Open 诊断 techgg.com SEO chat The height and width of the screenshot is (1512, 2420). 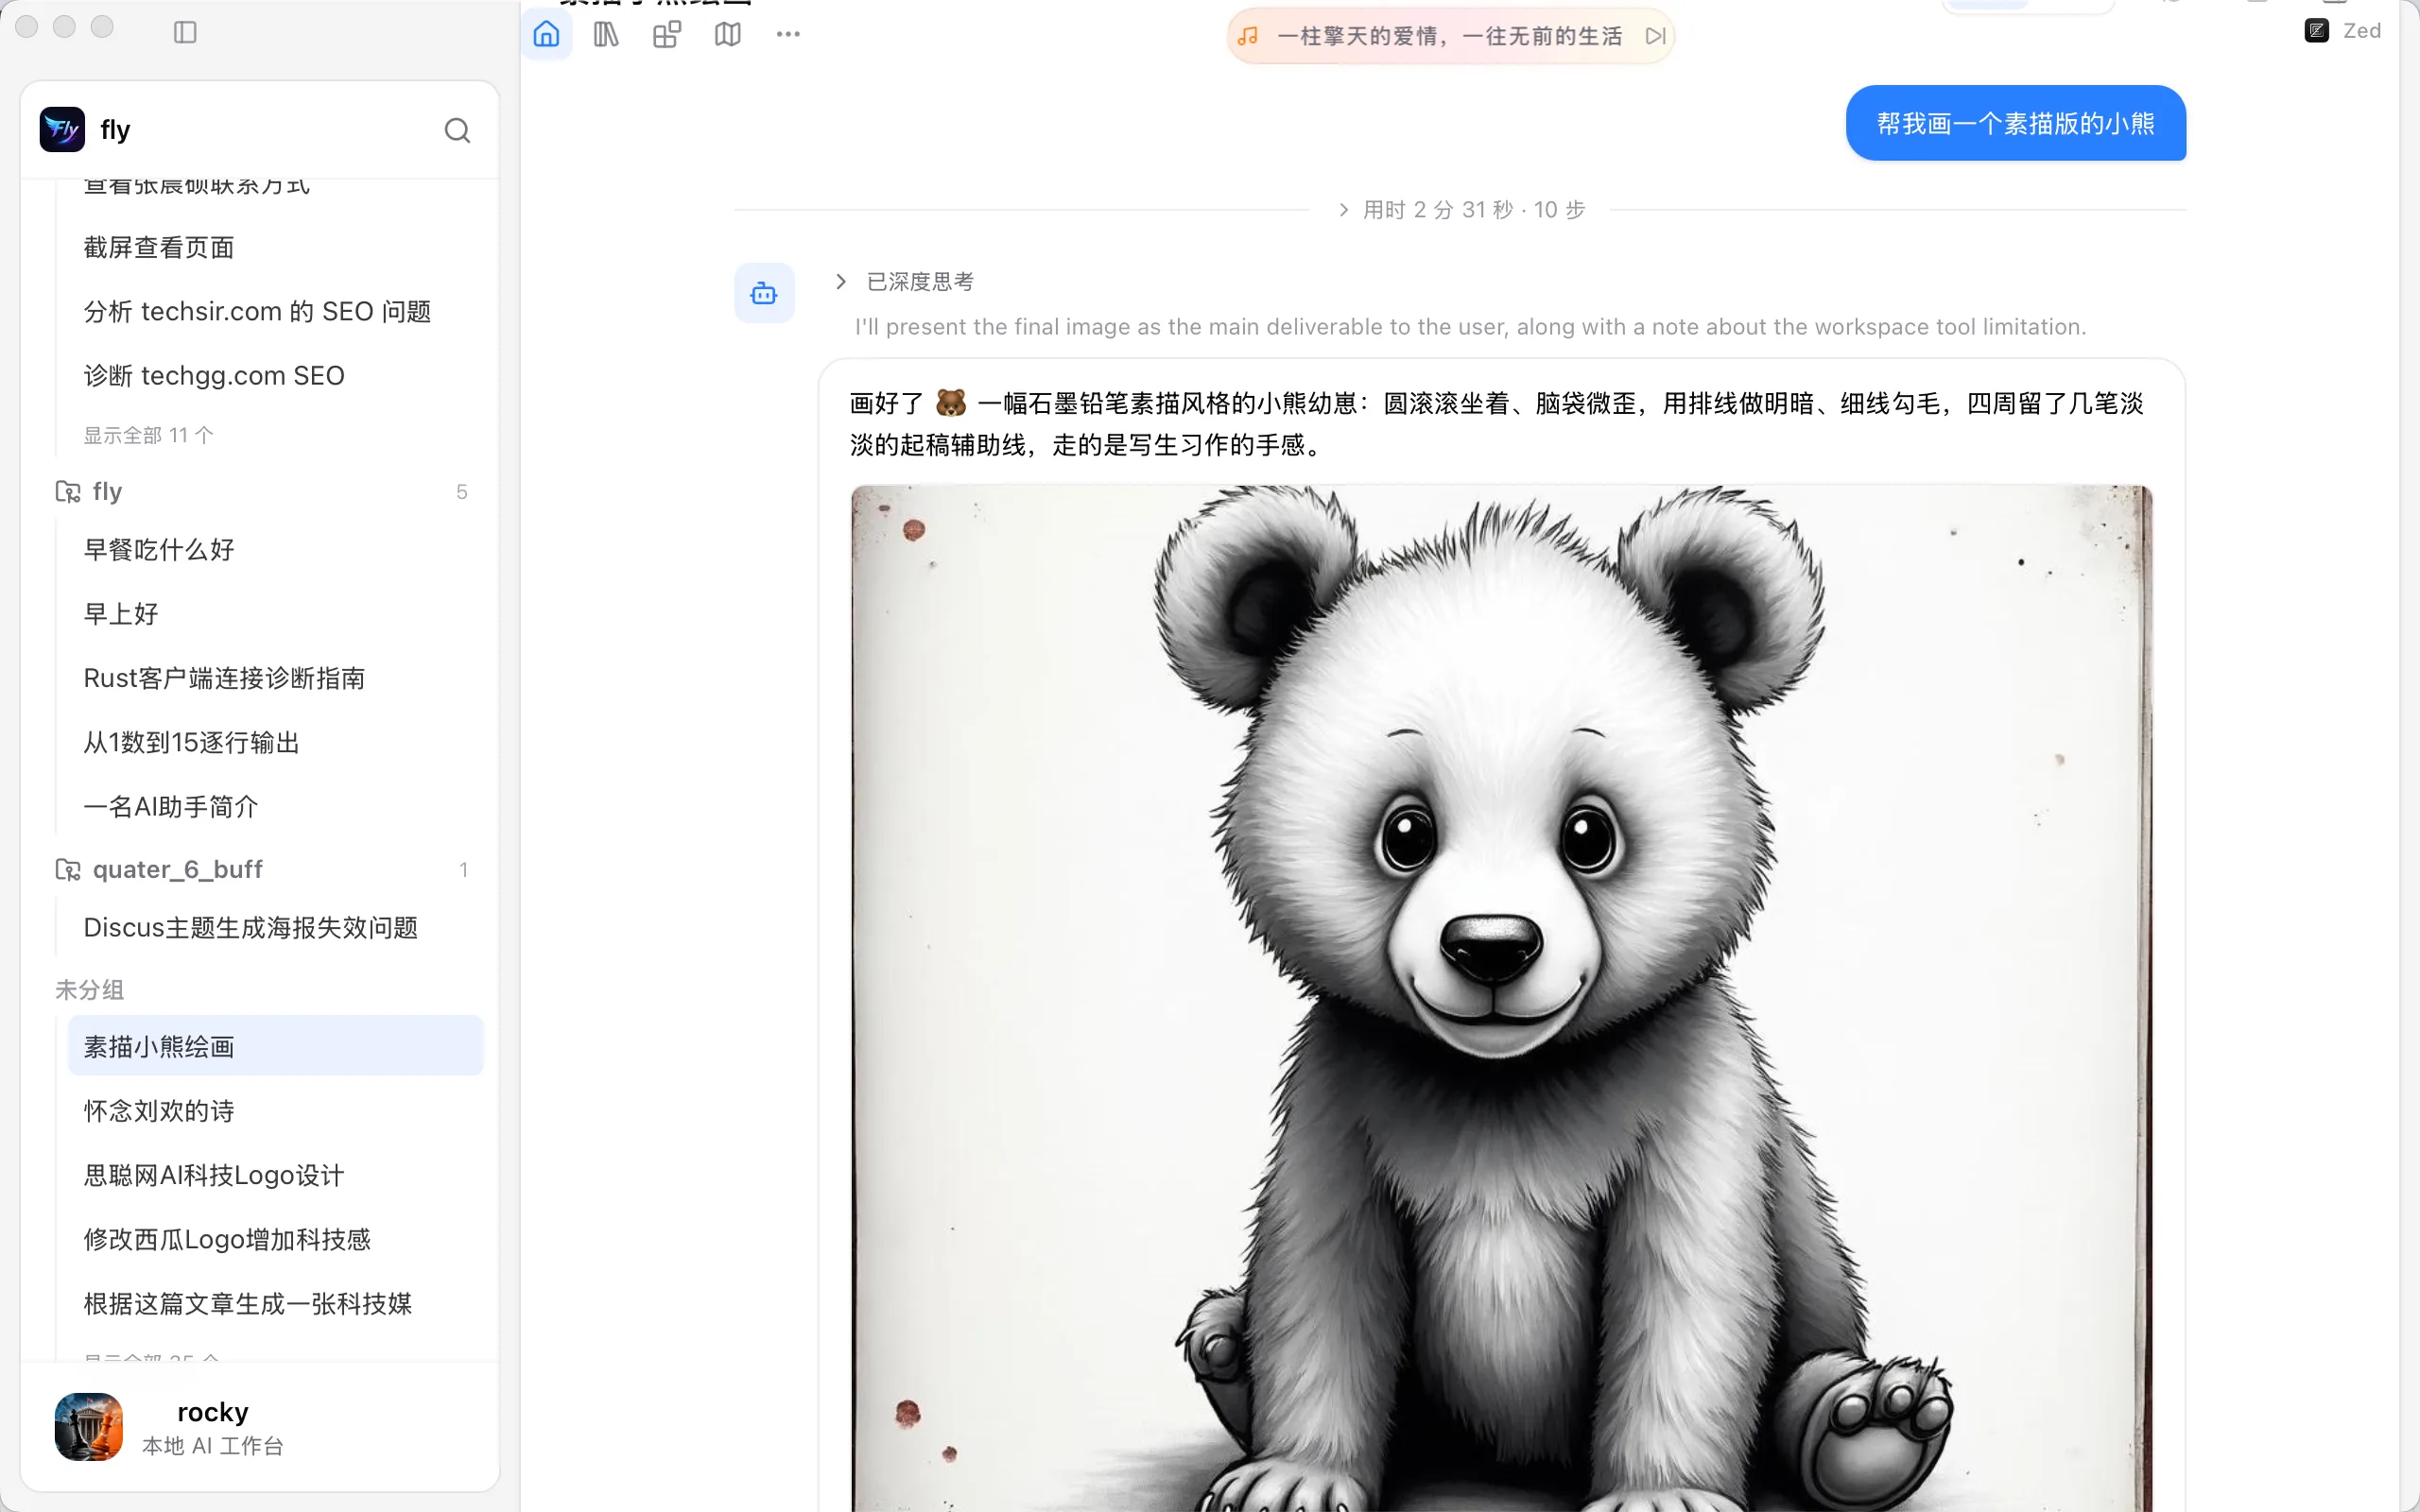[275, 376]
